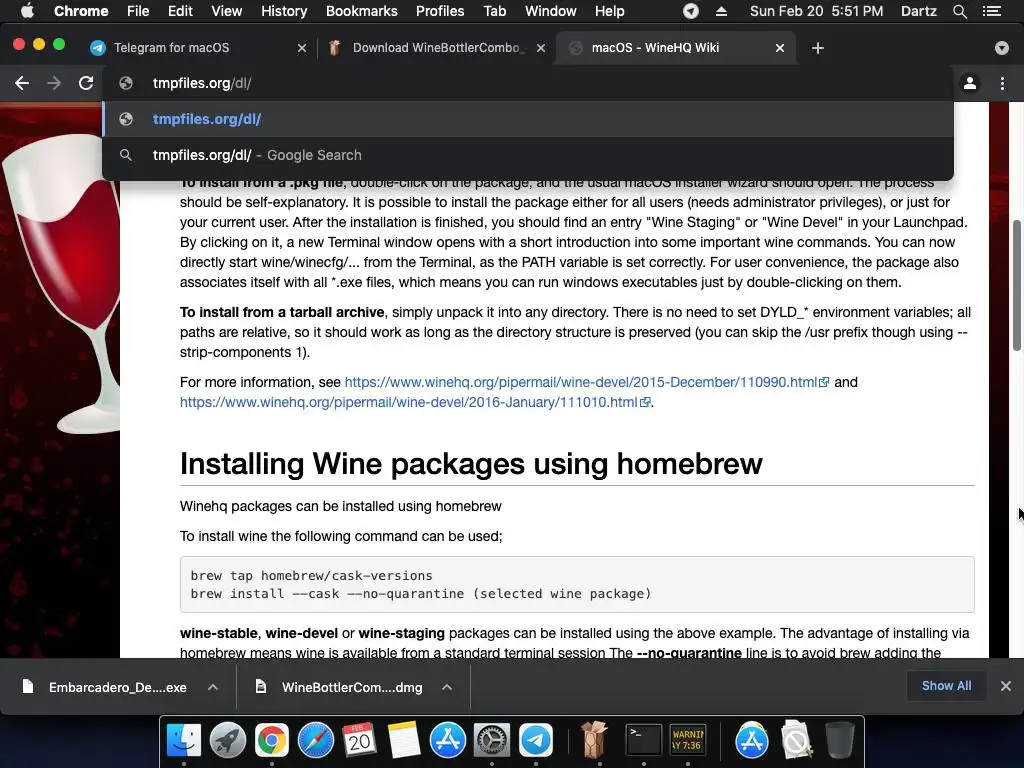Screen dimensions: 1024x768
Task: Open WineBottler box icon in the dock
Action: point(594,739)
